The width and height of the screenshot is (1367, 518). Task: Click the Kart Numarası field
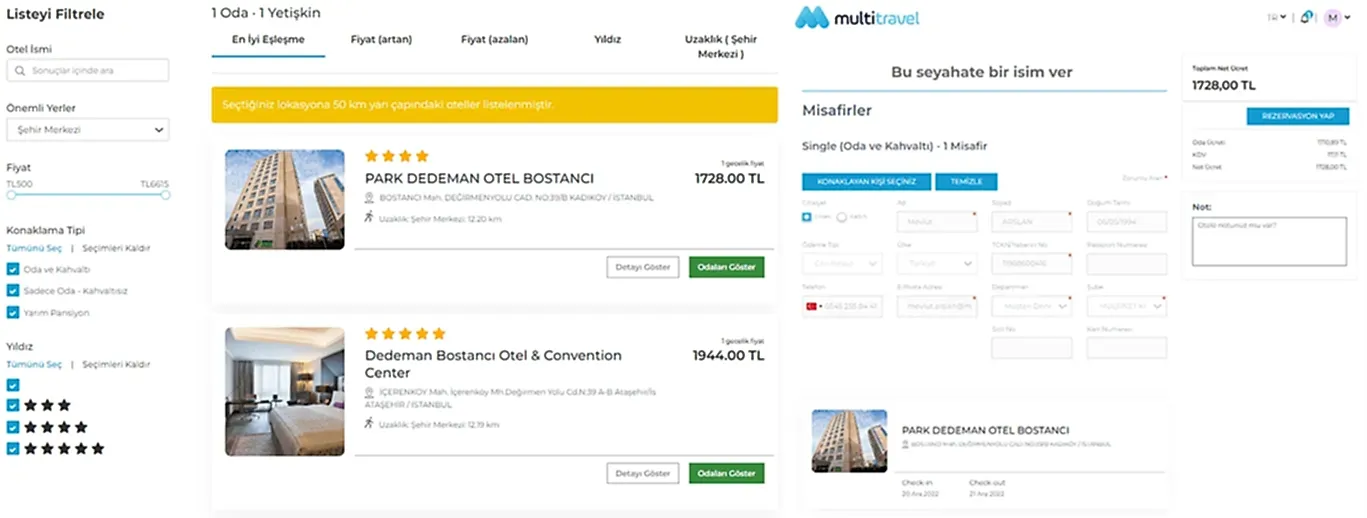pyautogui.click(x=1127, y=348)
